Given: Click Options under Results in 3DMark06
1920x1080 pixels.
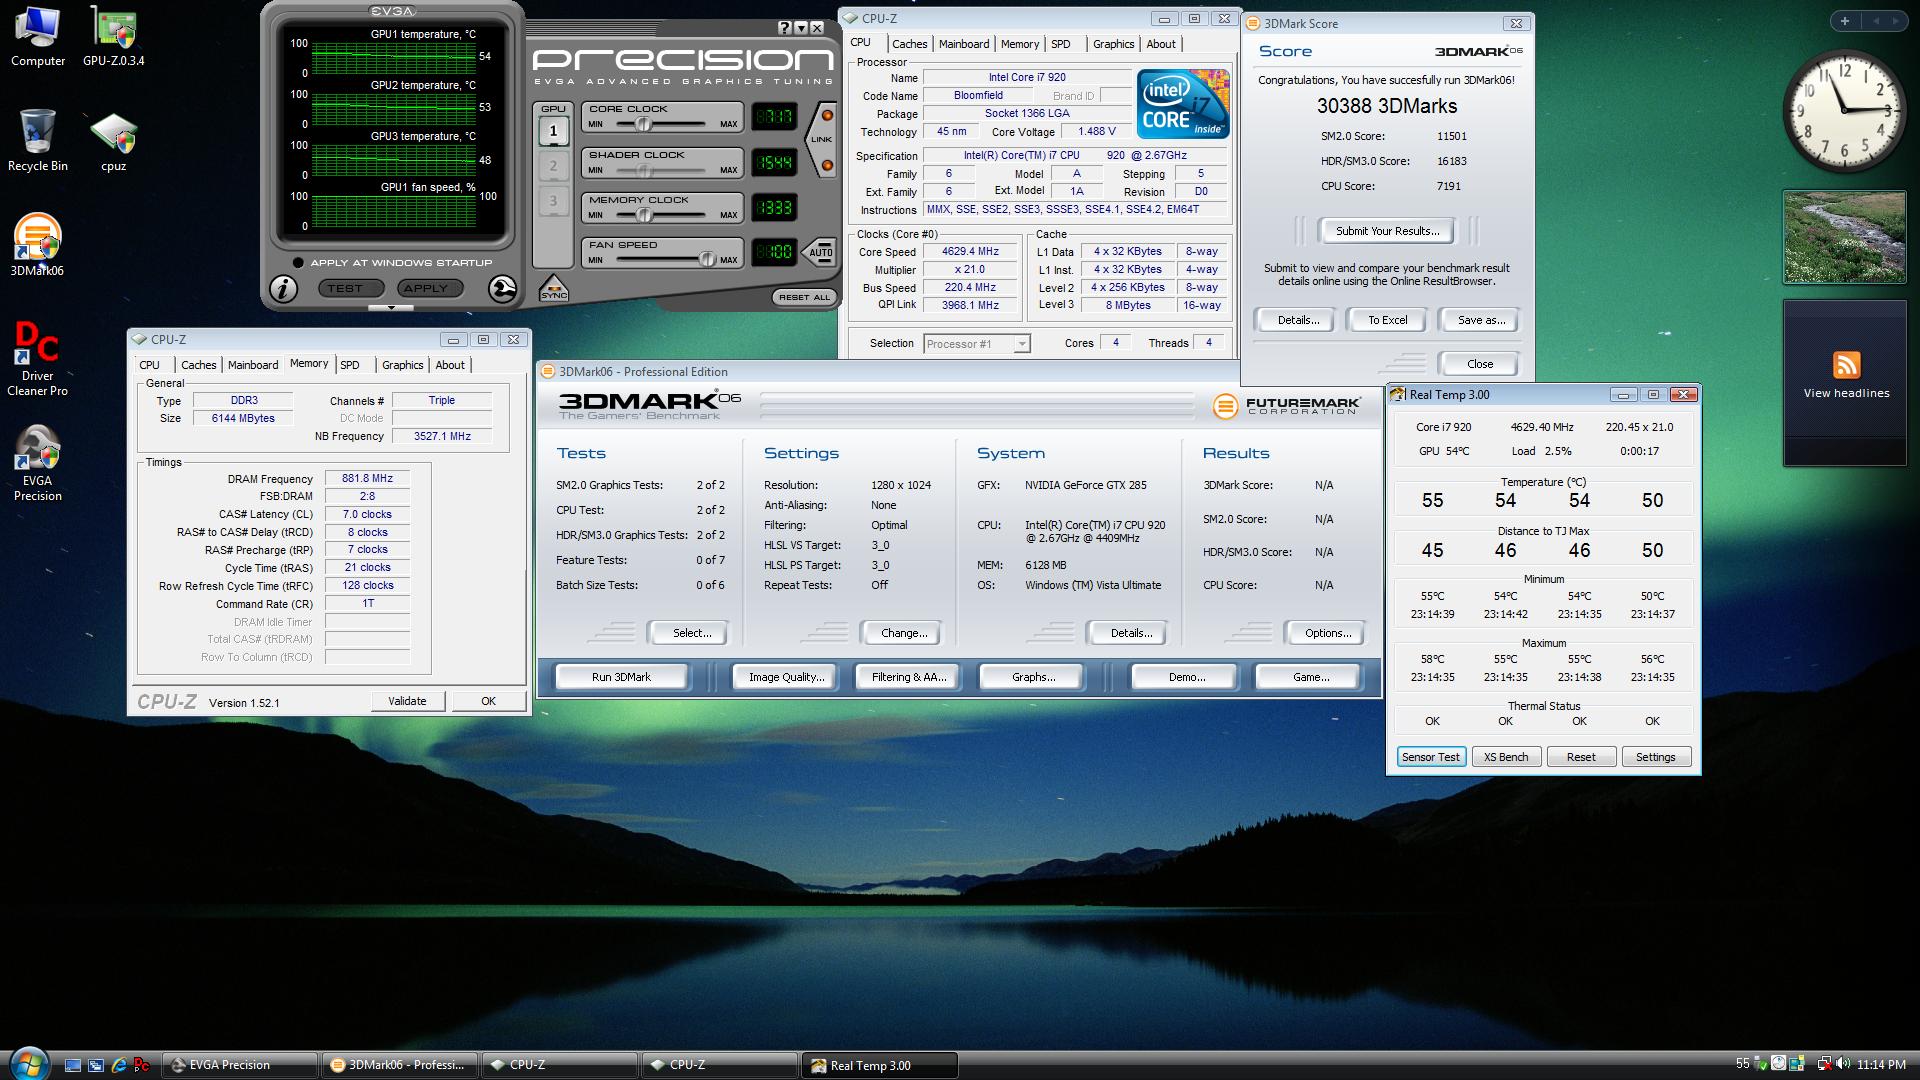Looking at the screenshot, I should [1328, 633].
